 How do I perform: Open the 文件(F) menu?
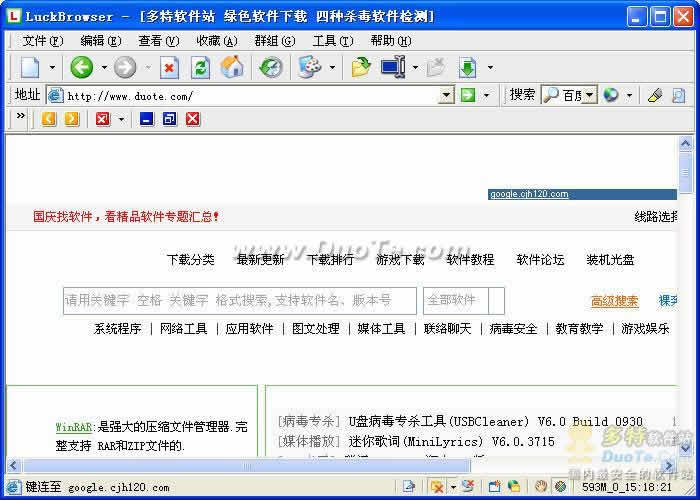42,41
